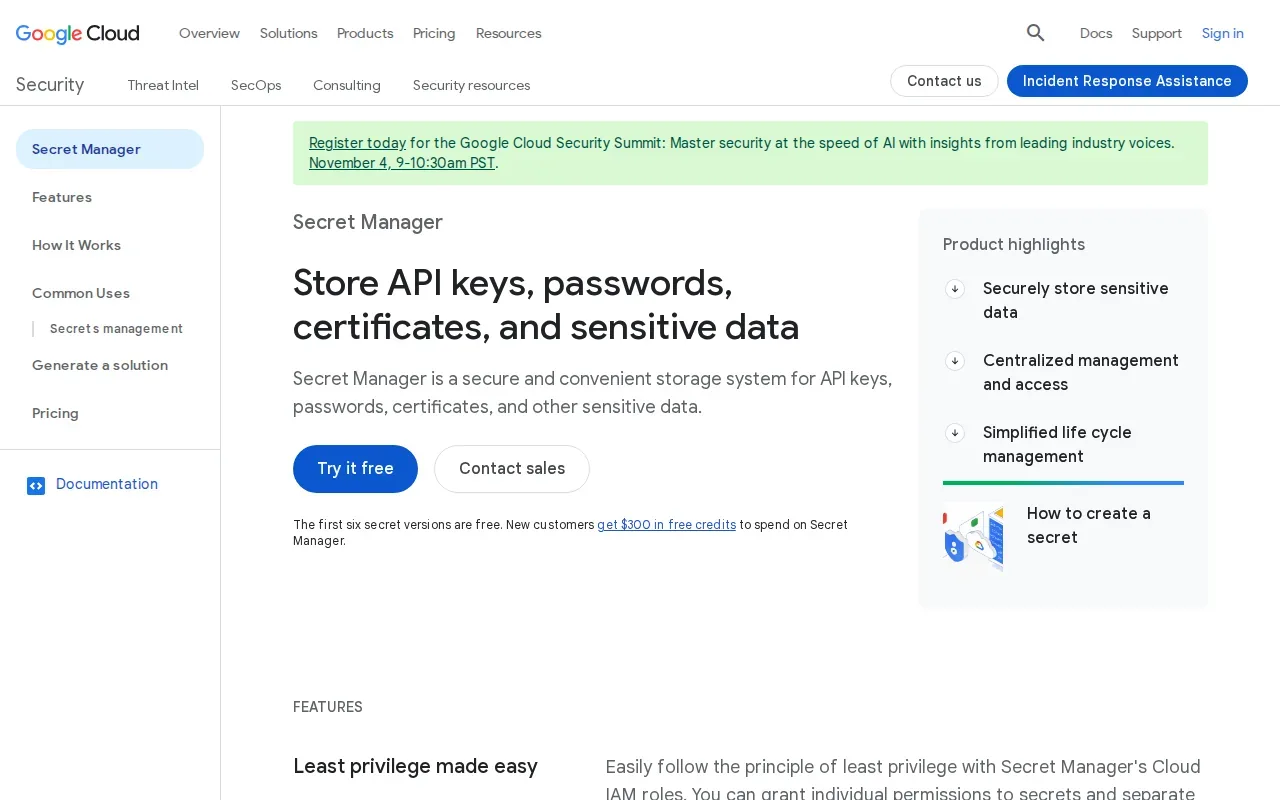Open the Resources menu
Screen dimensions: 1280x800
point(508,33)
